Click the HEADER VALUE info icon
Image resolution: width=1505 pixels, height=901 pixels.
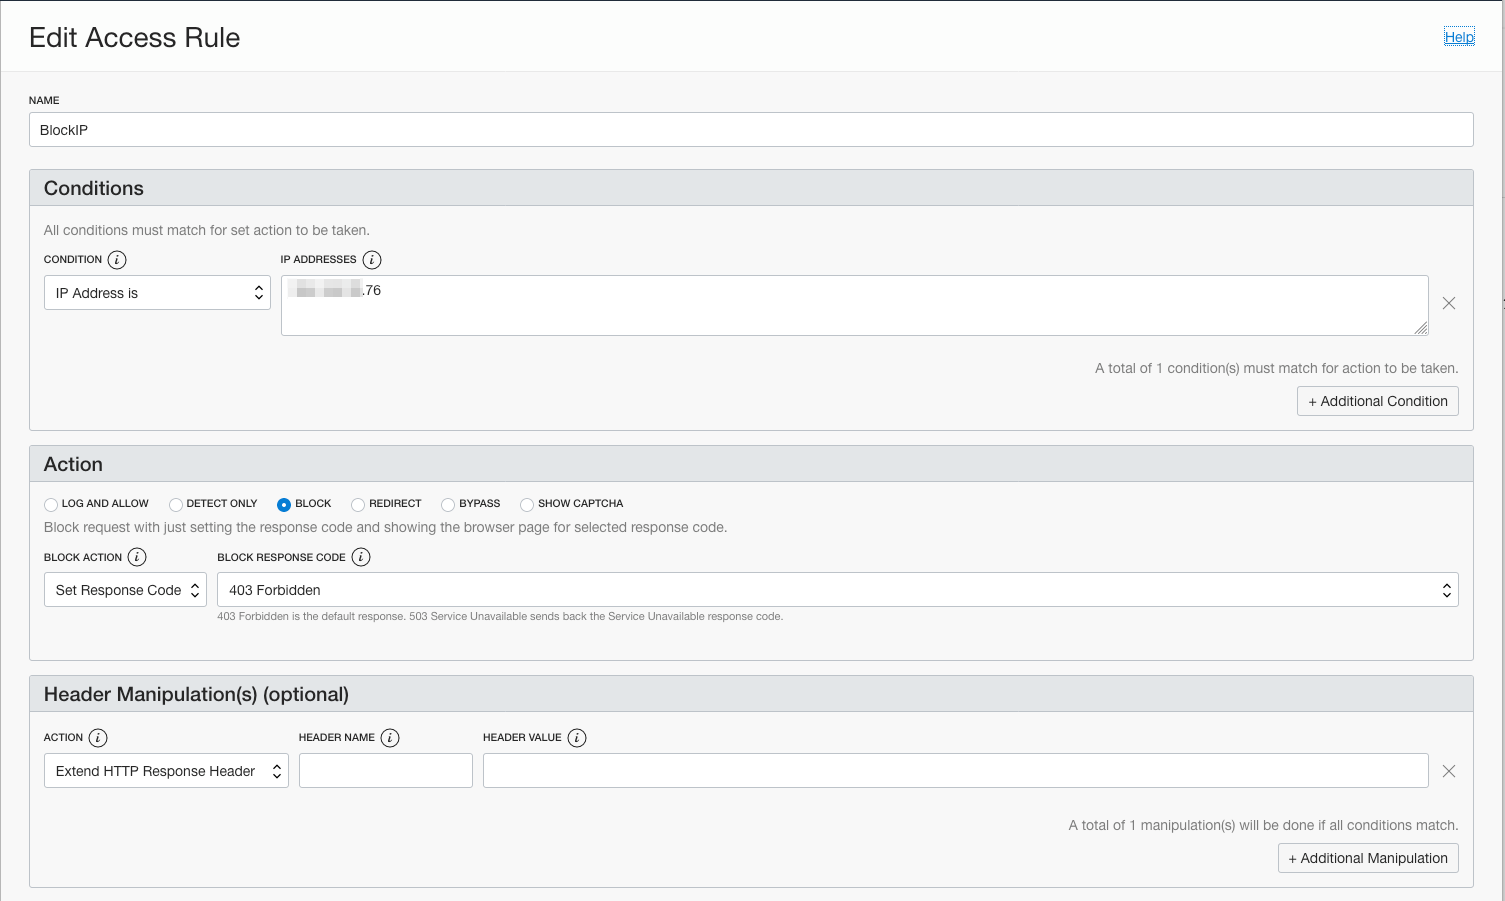point(577,738)
